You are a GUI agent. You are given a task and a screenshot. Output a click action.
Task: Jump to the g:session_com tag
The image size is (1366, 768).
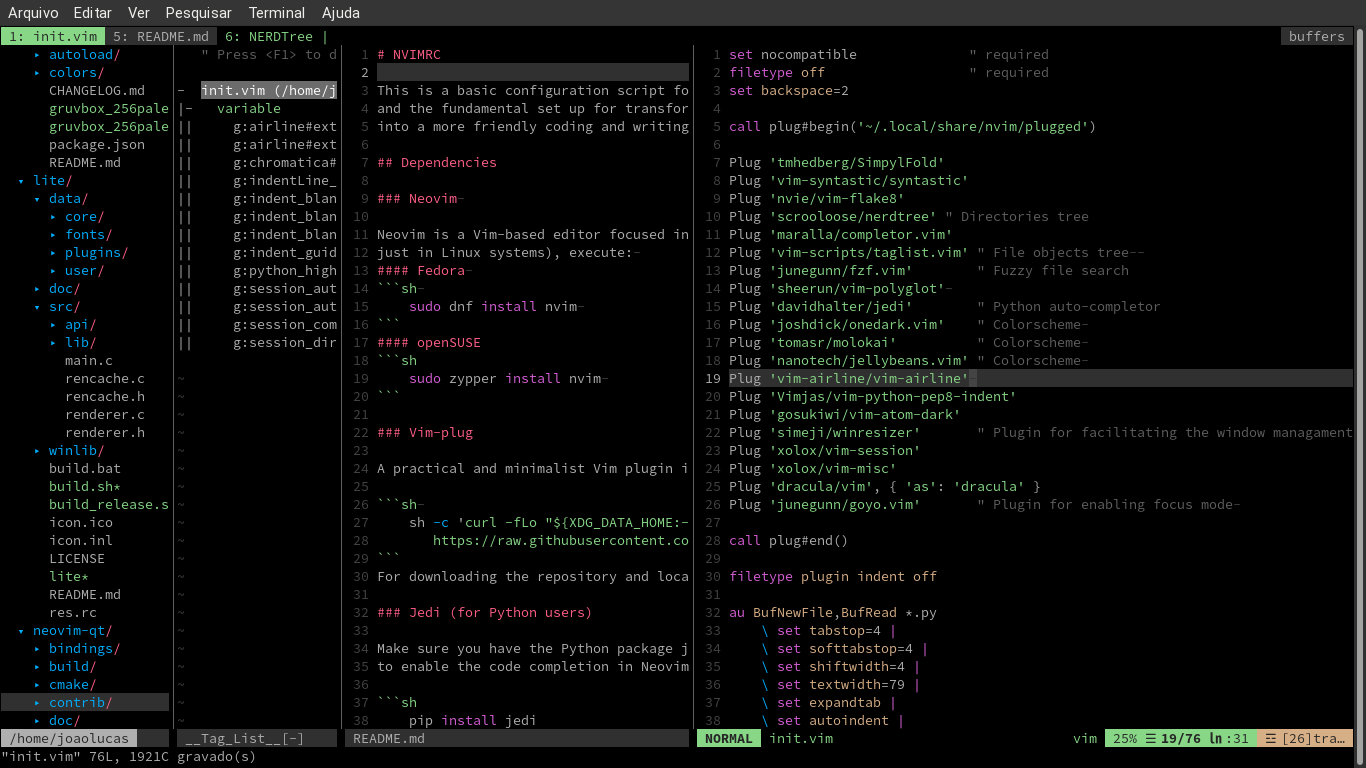[285, 324]
